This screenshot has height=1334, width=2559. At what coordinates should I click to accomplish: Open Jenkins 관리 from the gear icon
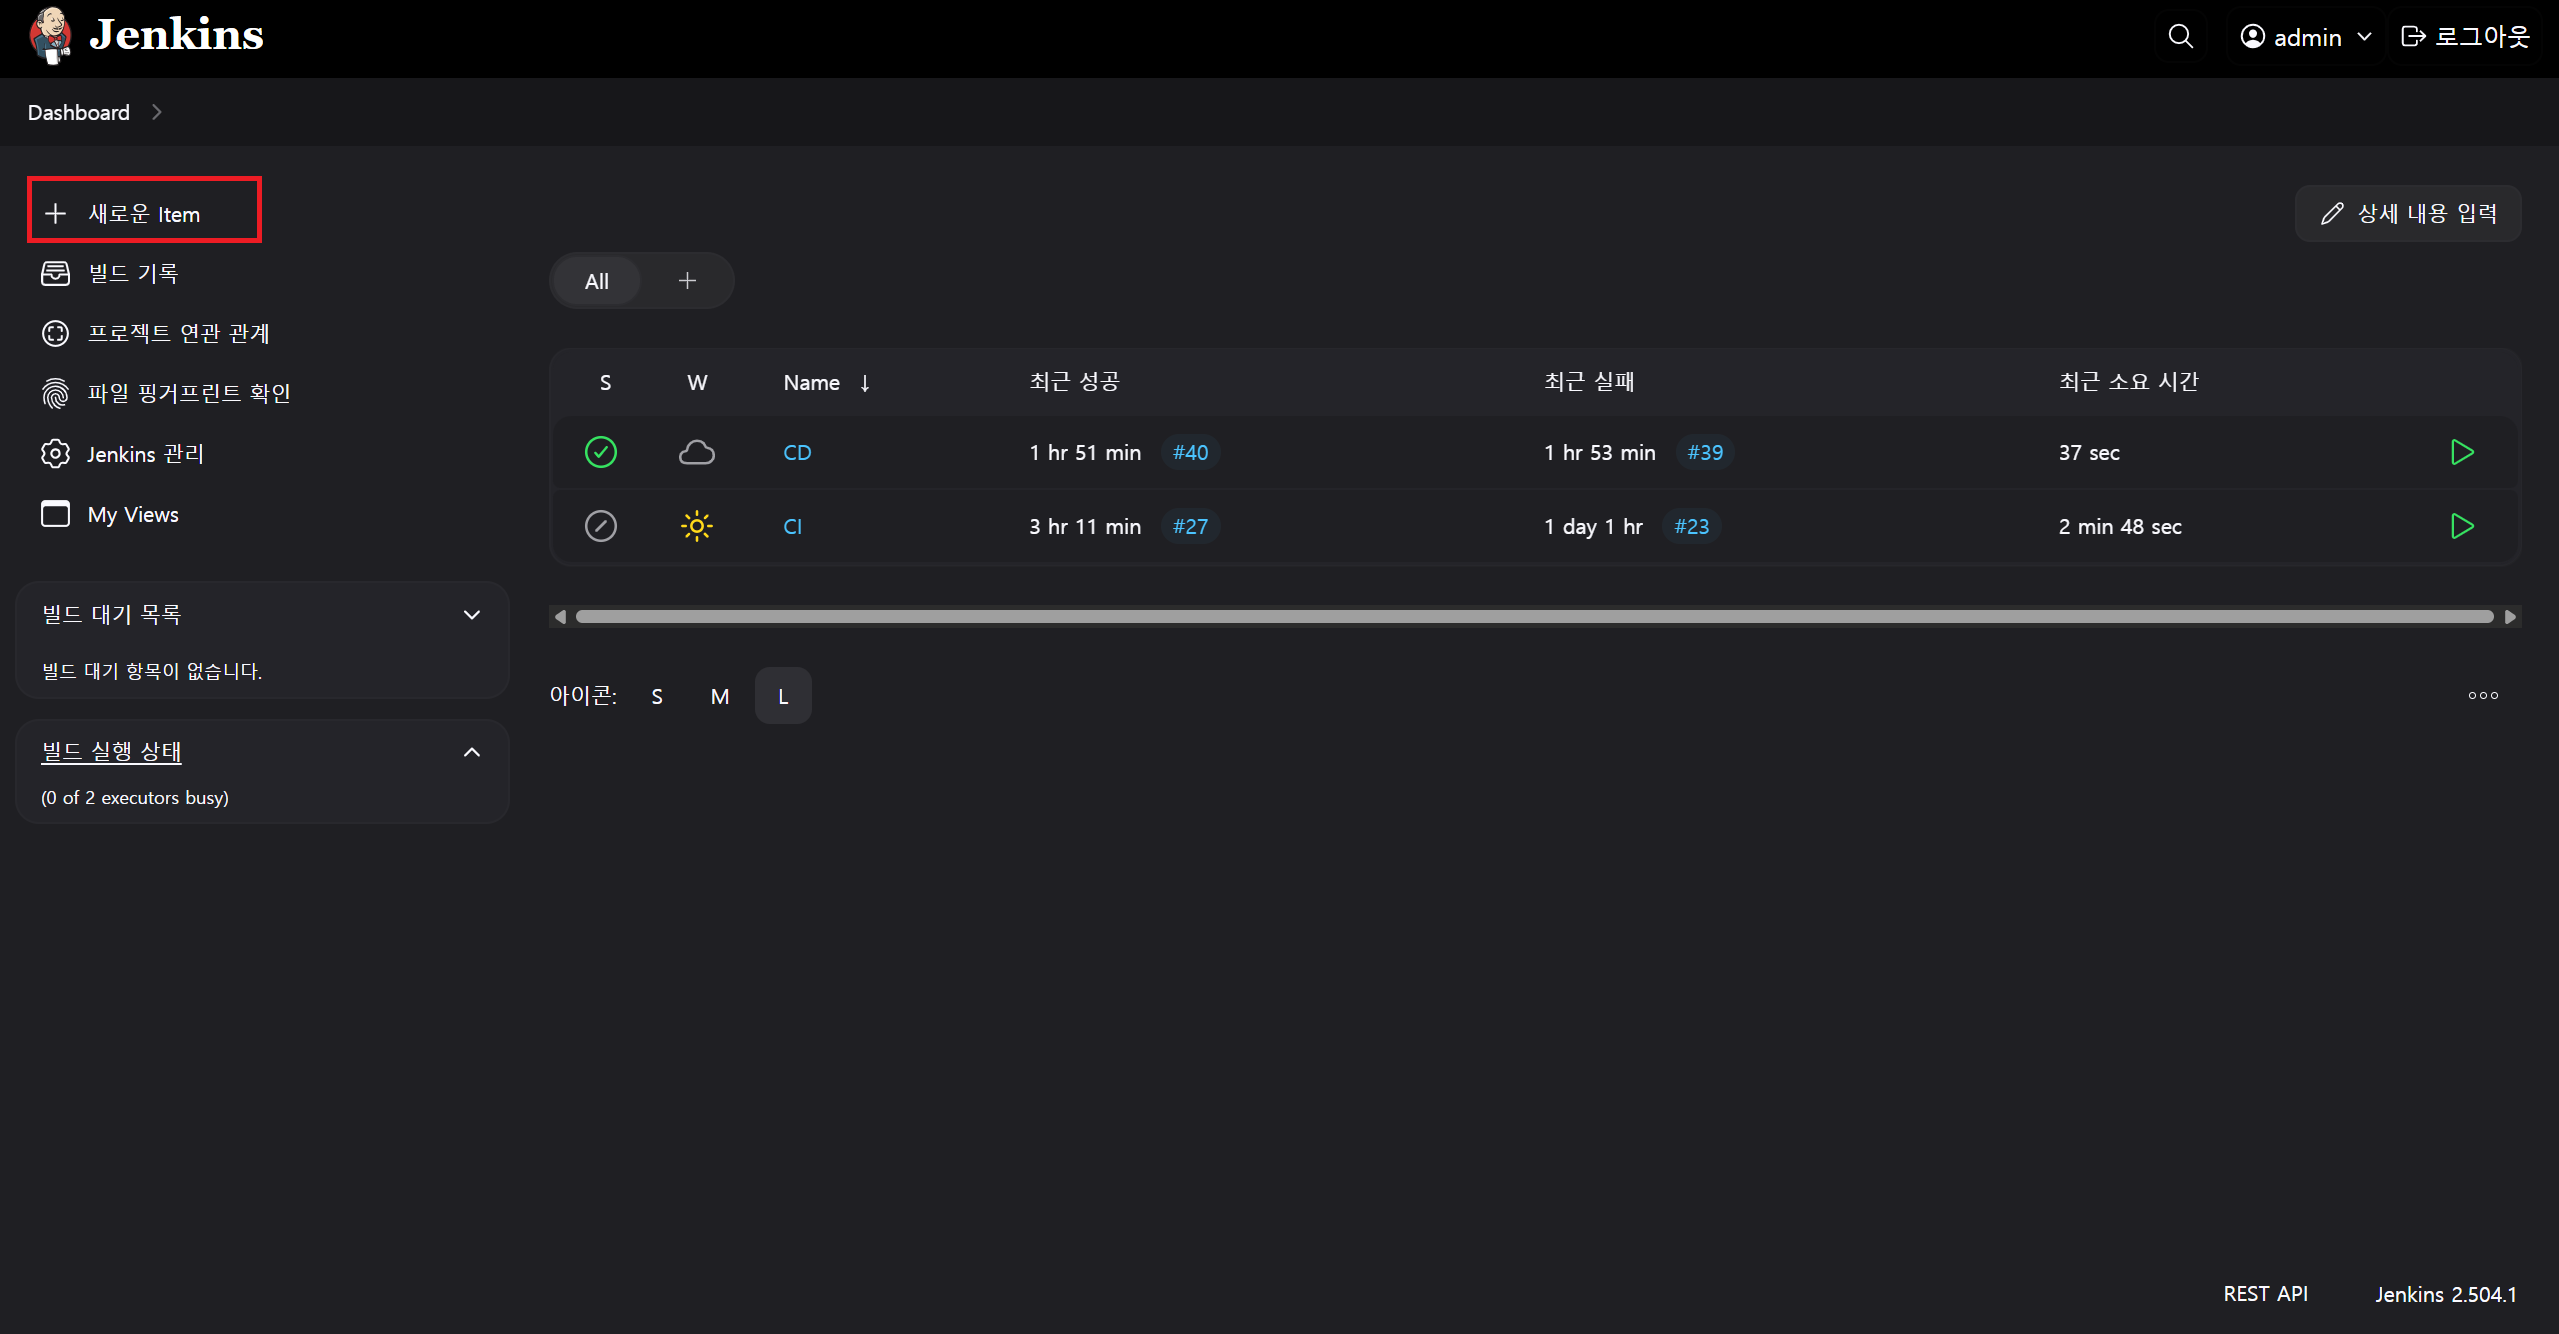coord(56,454)
